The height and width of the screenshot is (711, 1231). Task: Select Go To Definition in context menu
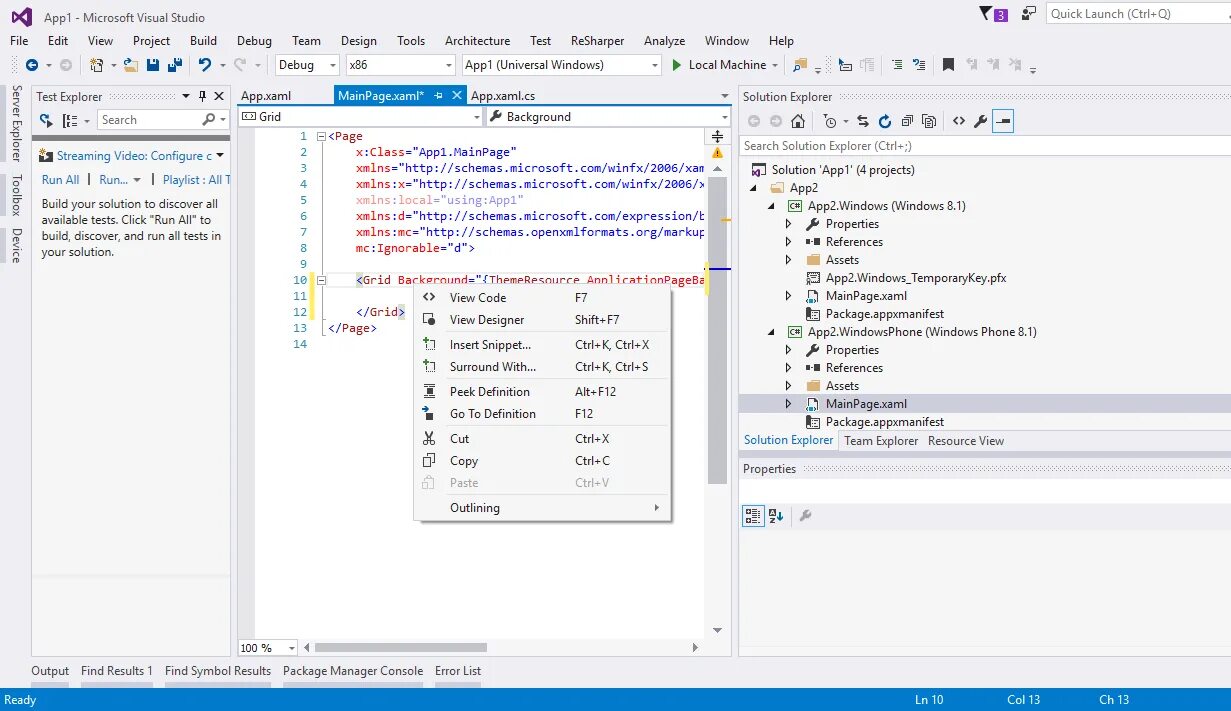[542, 414]
